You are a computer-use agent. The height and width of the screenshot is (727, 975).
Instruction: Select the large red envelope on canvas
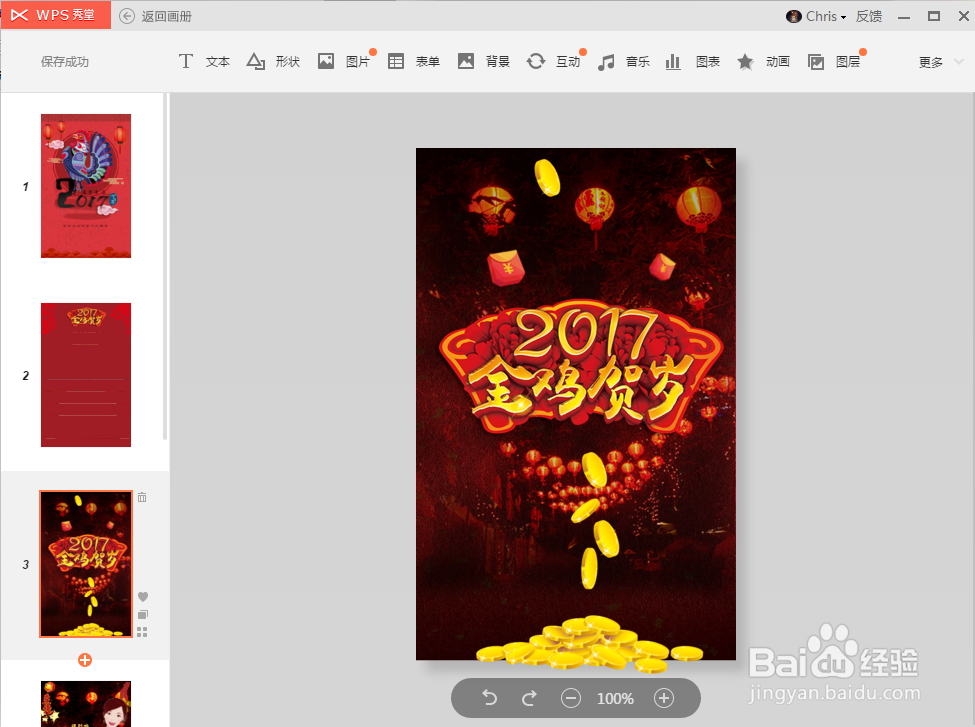(x=506, y=268)
